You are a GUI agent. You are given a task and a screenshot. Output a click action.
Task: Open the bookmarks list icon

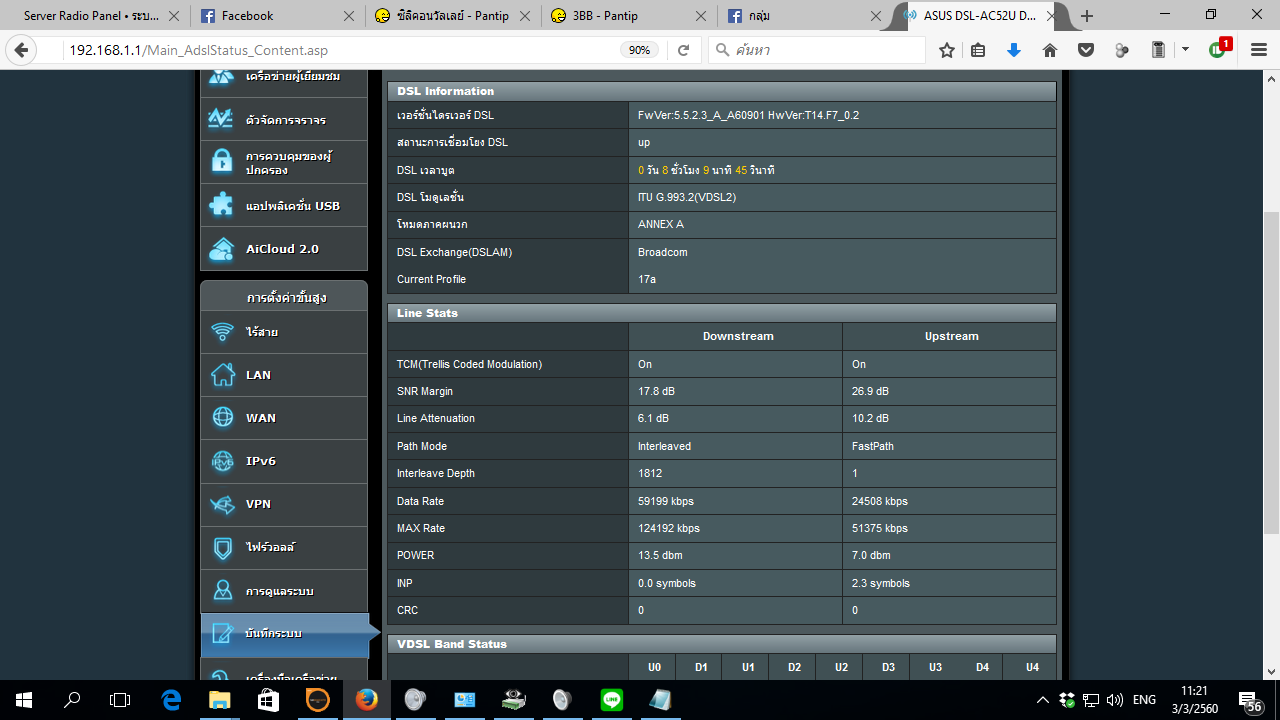click(x=978, y=50)
